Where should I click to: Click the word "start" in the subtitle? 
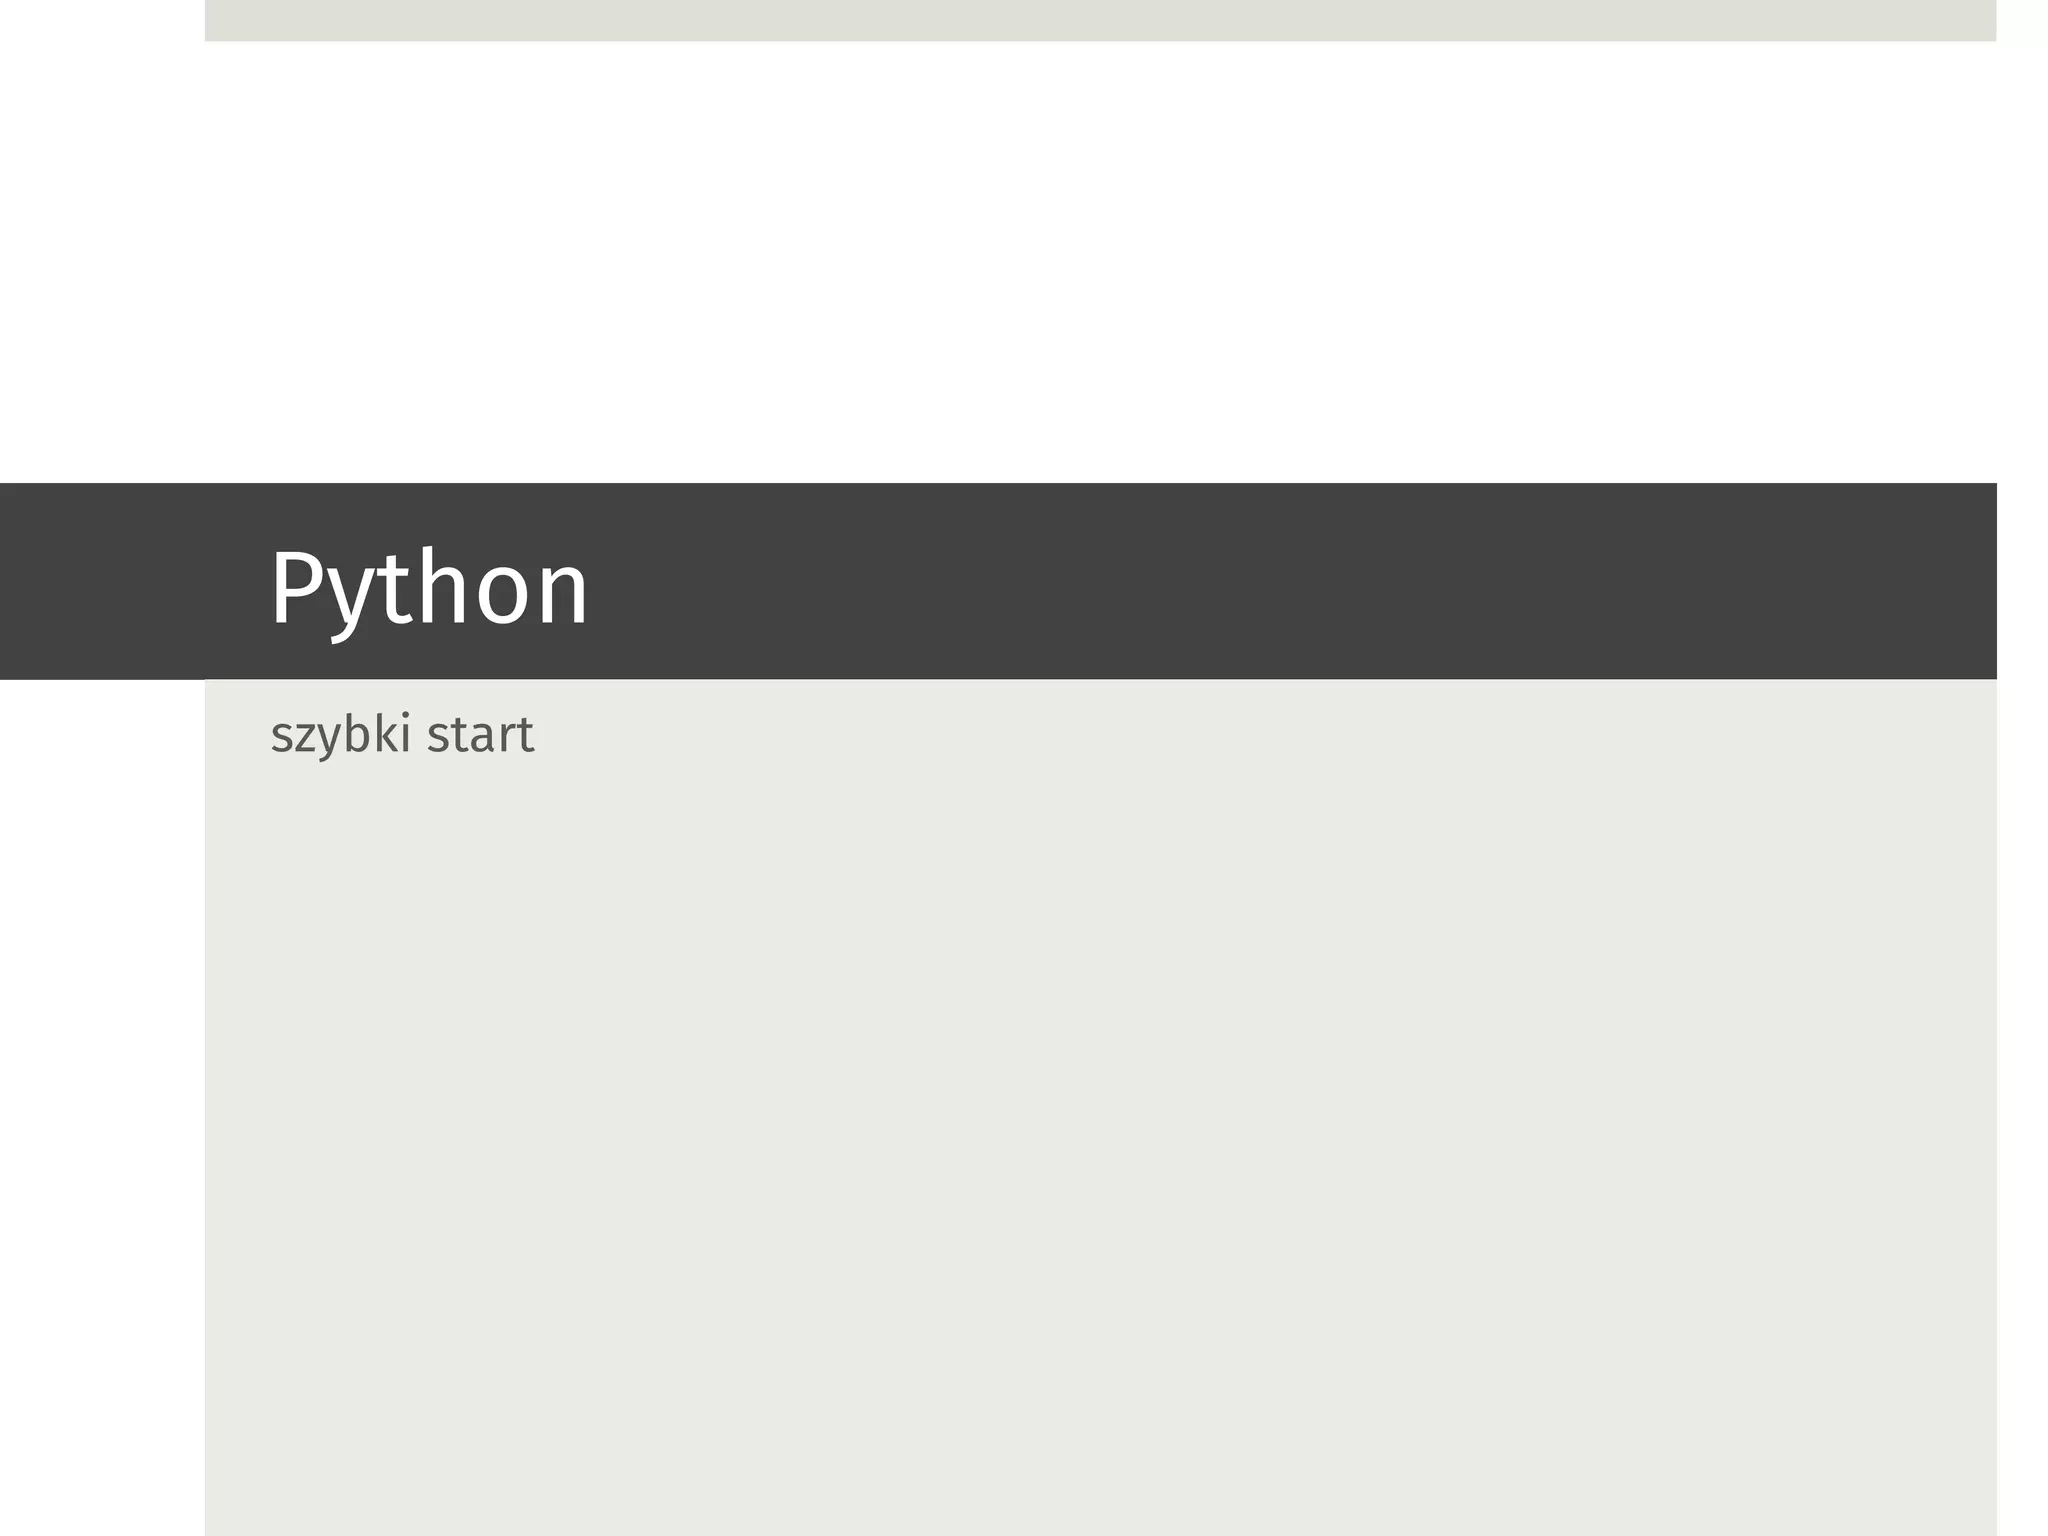[x=480, y=735]
